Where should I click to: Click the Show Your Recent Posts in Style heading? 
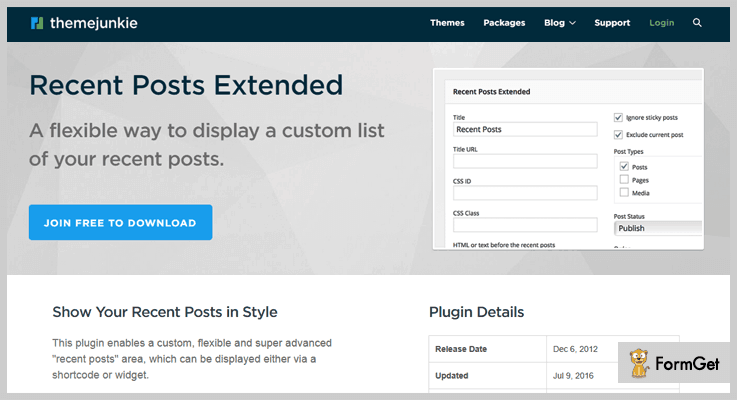pyautogui.click(x=165, y=312)
